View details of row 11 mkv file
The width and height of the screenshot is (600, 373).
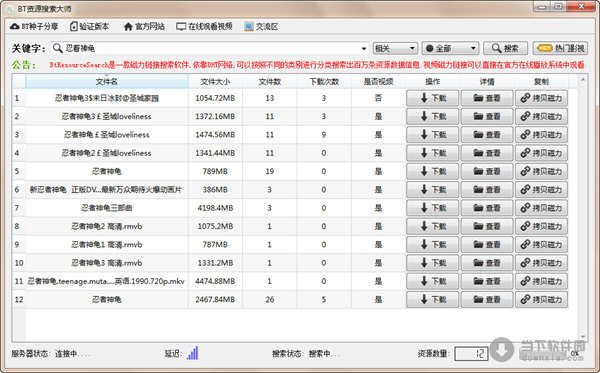(487, 281)
